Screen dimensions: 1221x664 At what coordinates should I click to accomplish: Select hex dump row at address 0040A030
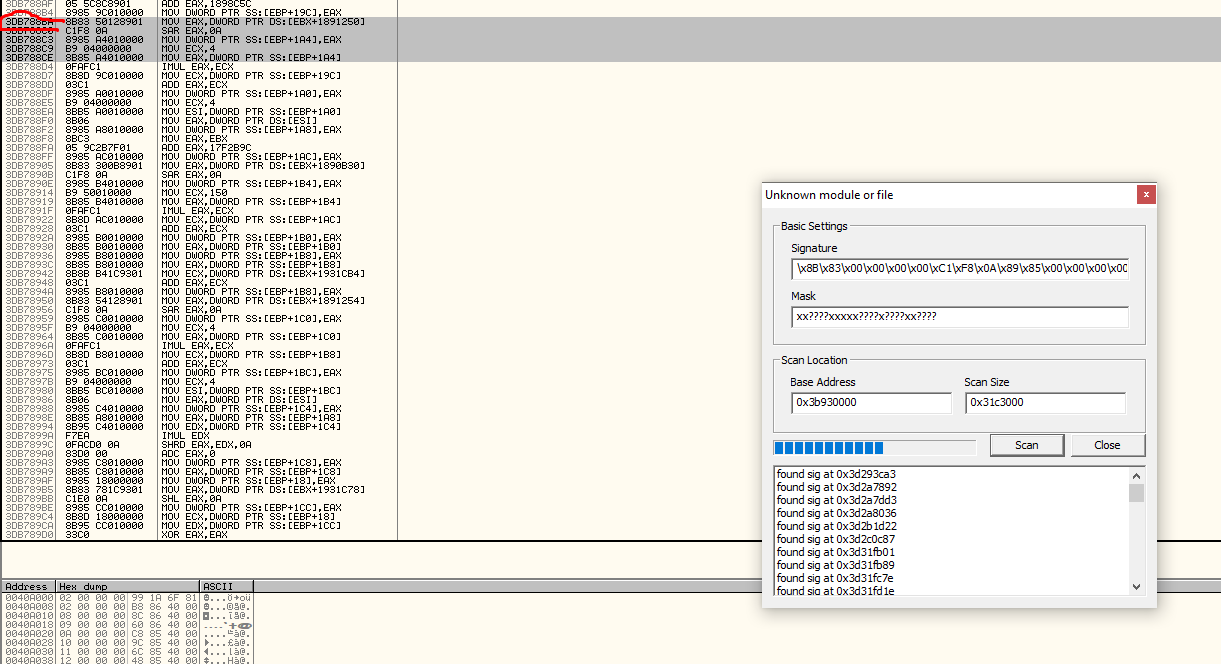127,650
